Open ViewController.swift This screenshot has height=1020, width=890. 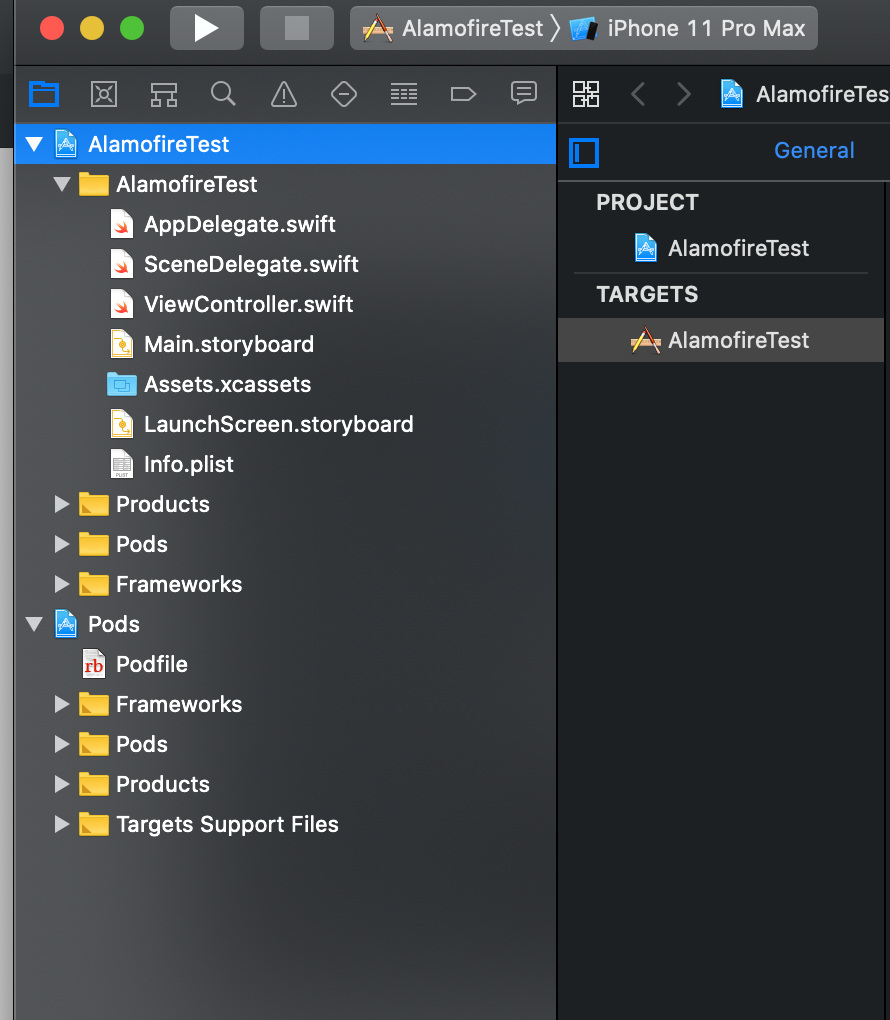point(285,304)
